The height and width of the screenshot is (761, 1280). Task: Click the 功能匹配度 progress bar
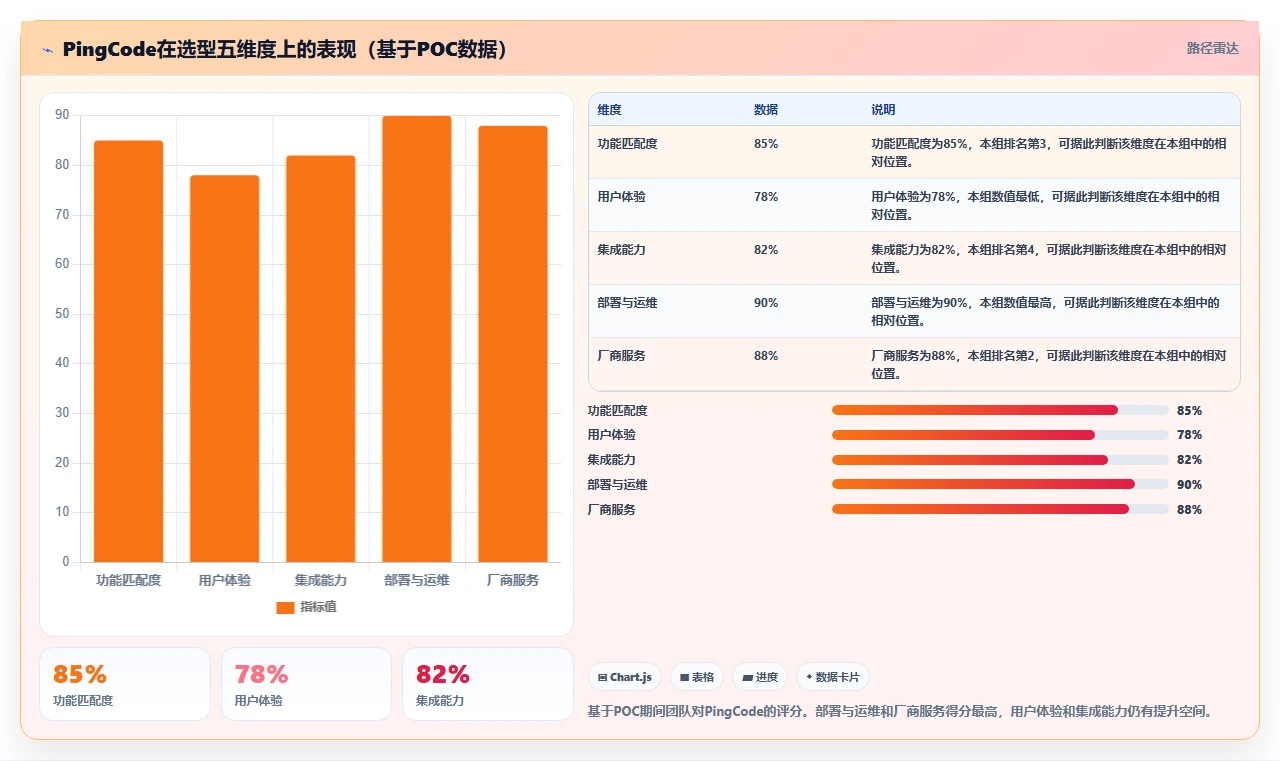coord(1000,410)
